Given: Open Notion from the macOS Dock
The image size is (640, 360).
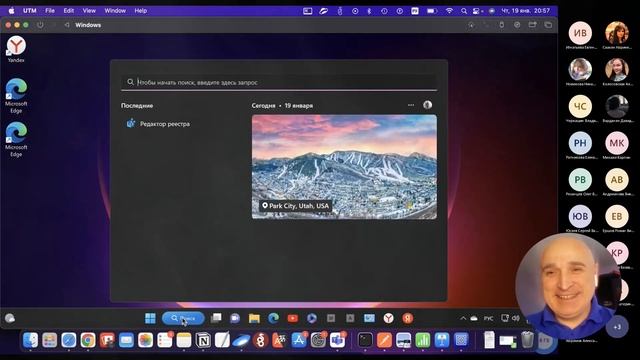Looking at the screenshot, I should [x=203, y=340].
